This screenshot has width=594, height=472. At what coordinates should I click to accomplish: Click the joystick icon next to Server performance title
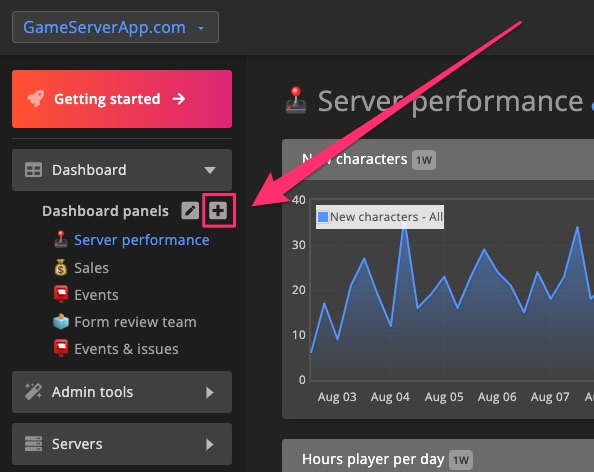click(x=296, y=100)
